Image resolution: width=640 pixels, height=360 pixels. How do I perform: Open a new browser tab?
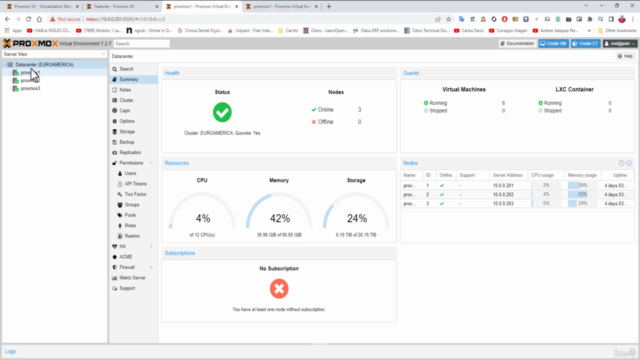point(329,7)
